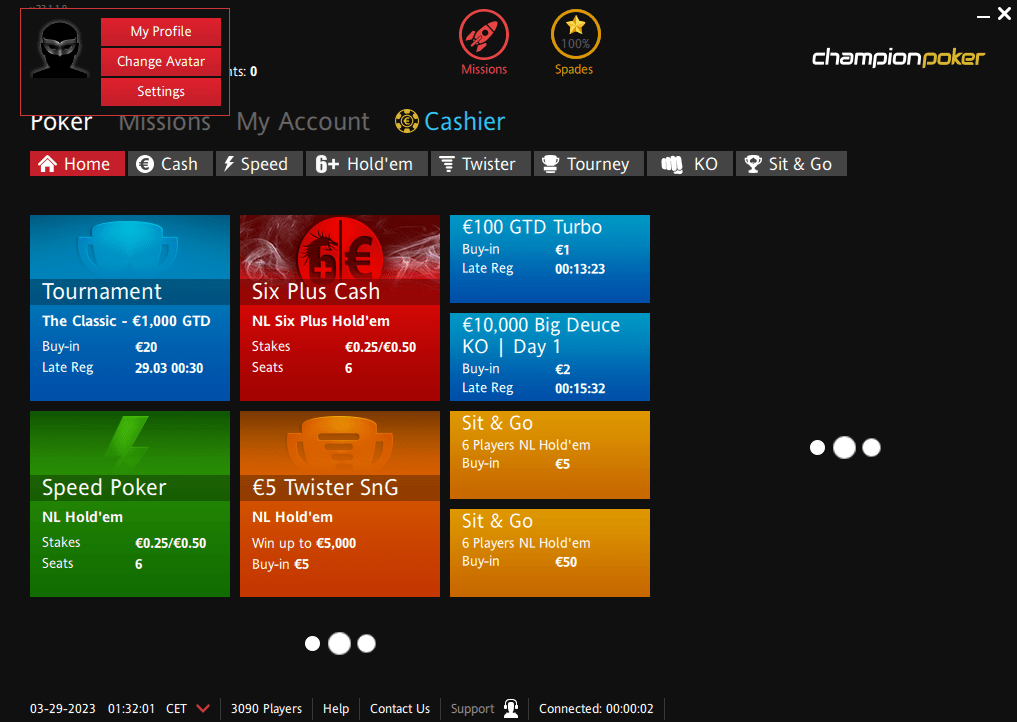The height and width of the screenshot is (722, 1017).
Task: Open the Twister tornado tab
Action: pos(479,164)
